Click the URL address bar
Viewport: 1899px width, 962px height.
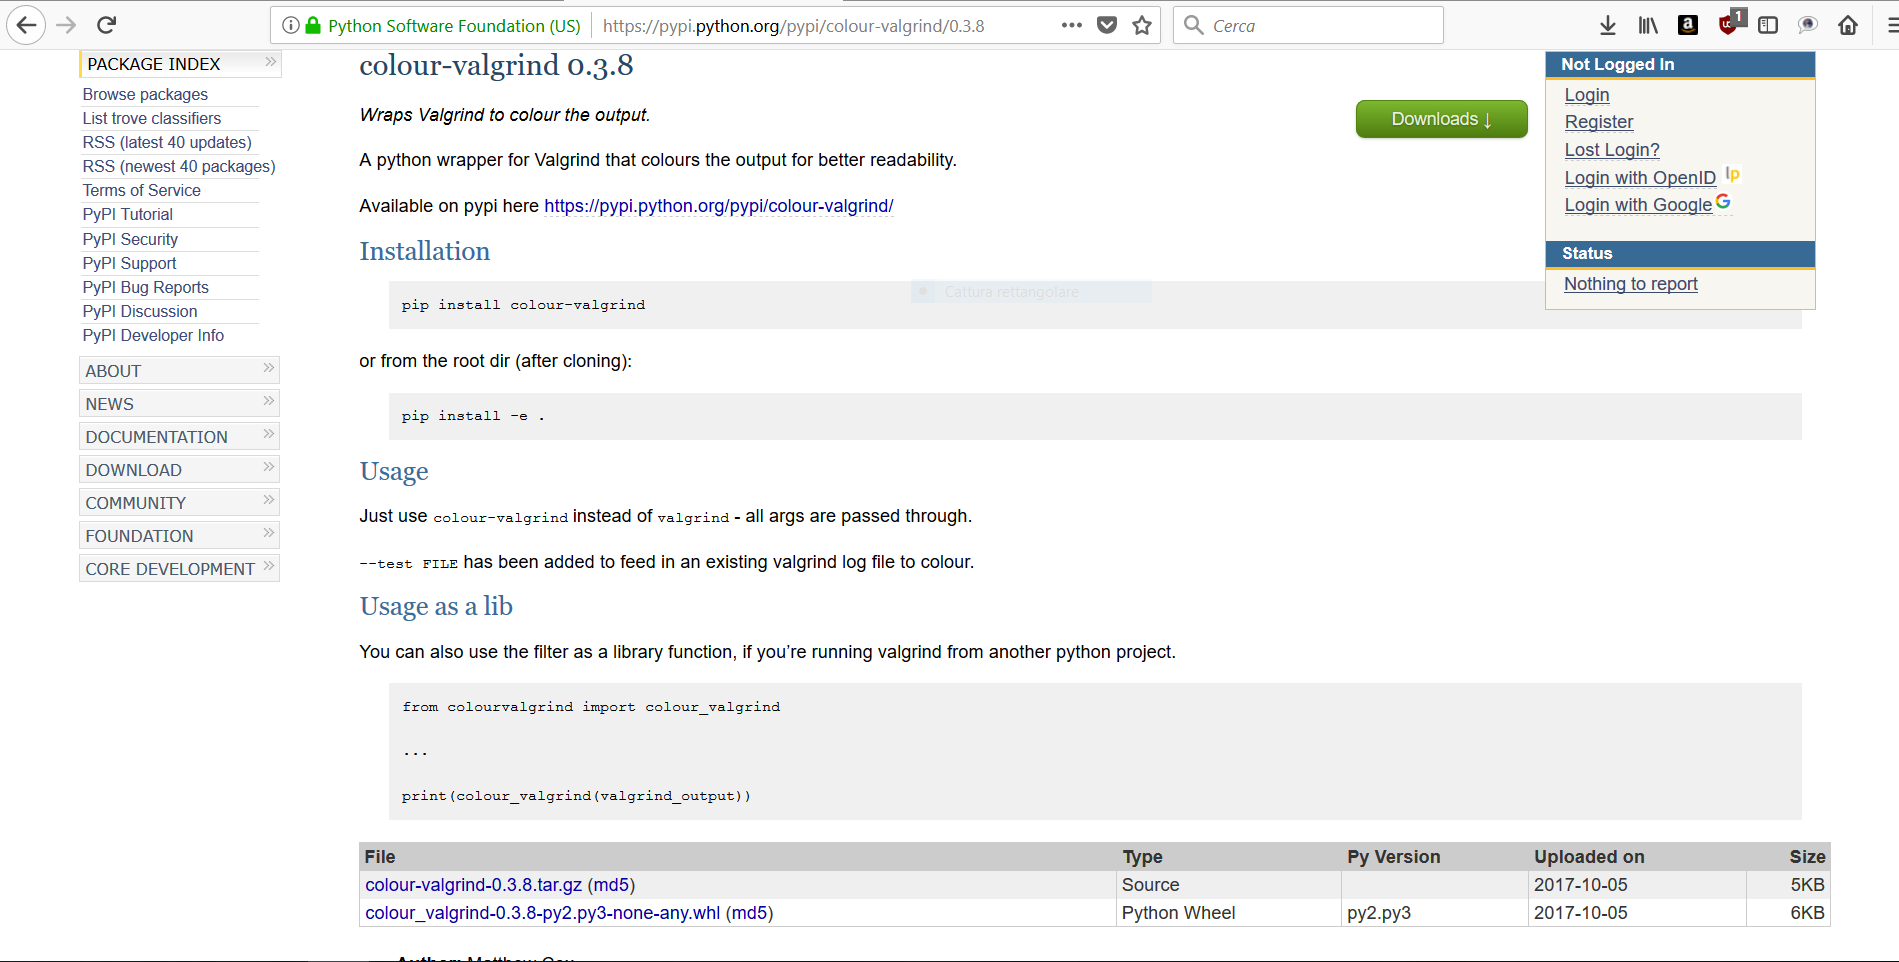pos(794,25)
